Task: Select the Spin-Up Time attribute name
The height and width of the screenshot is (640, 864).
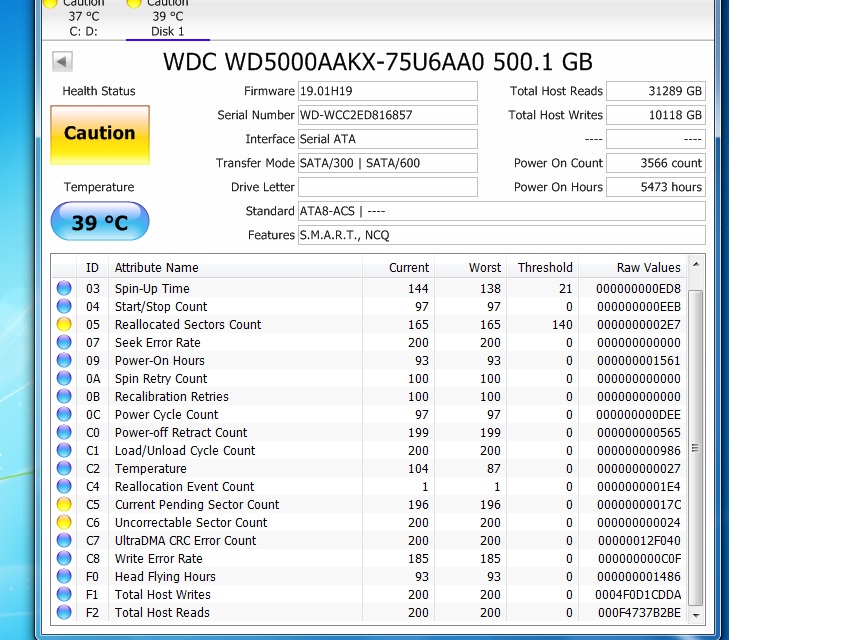Action: pos(152,288)
